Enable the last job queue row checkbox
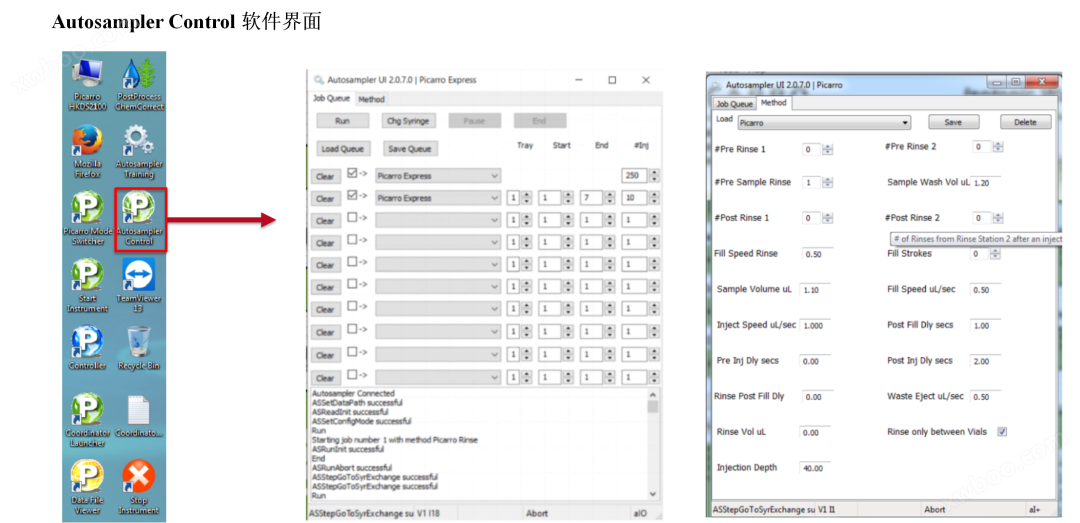 [x=353, y=375]
